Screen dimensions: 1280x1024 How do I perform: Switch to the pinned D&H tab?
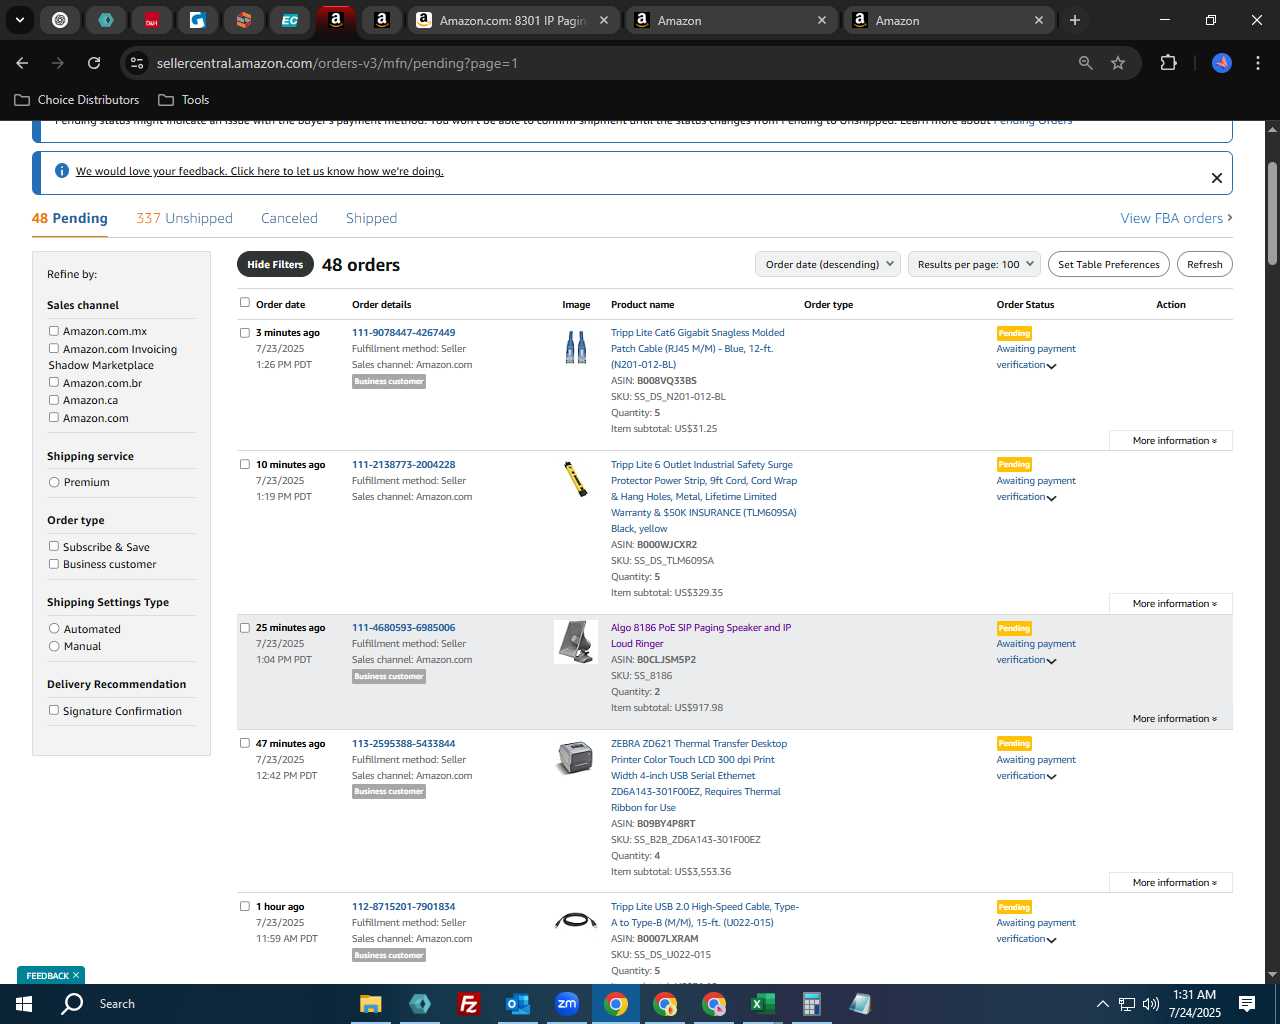pos(152,20)
